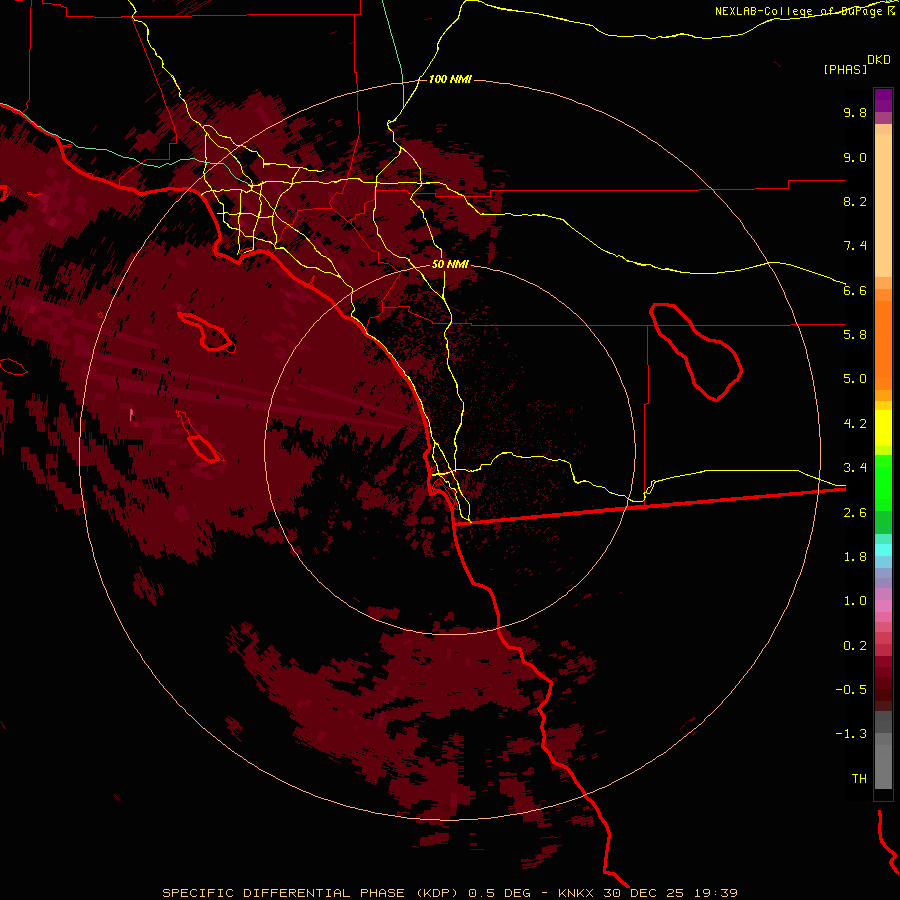Image resolution: width=900 pixels, height=900 pixels.
Task: Click the 1.0 legend value
Action: (x=855, y=601)
